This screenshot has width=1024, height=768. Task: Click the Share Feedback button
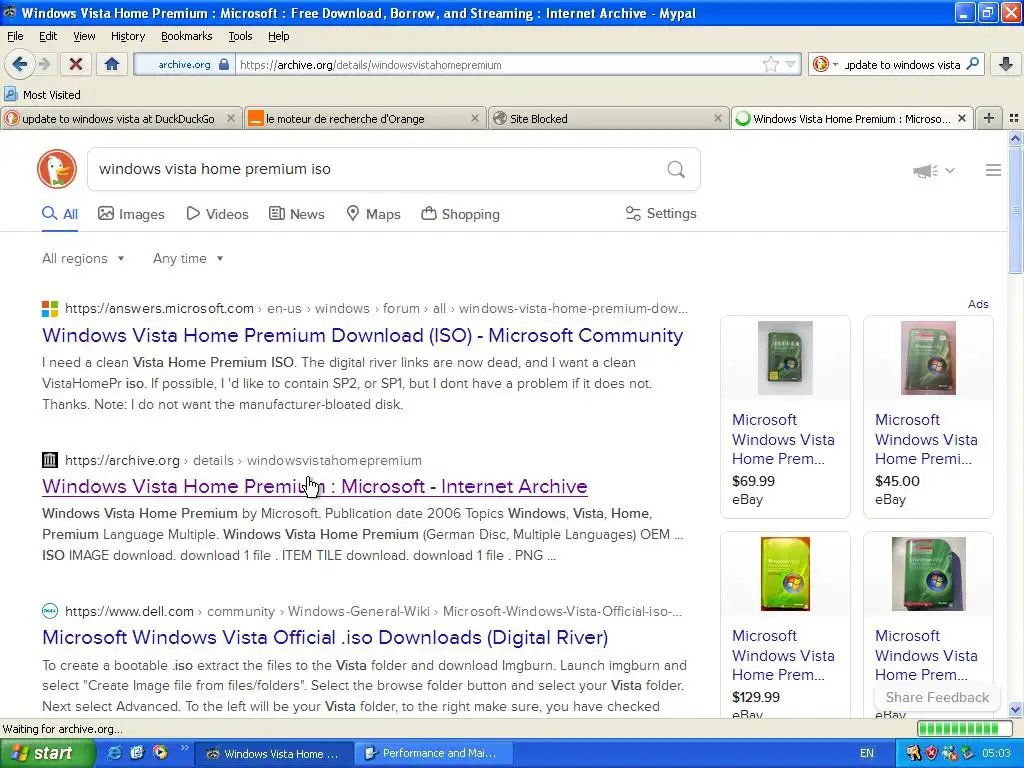[x=937, y=697]
